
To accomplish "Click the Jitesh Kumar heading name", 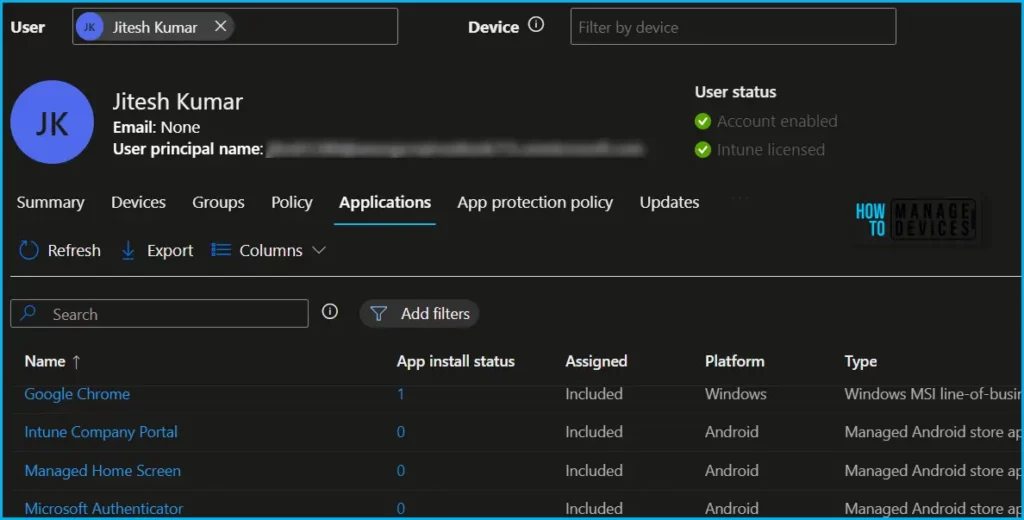I will pyautogui.click(x=178, y=101).
